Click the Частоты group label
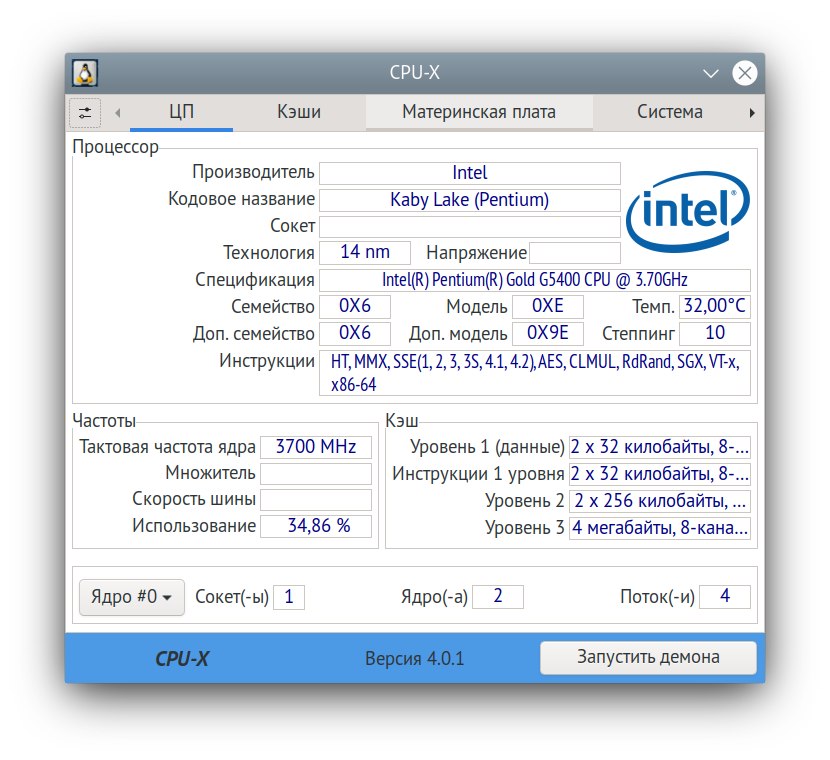This screenshot has width=830, height=760. [104, 421]
